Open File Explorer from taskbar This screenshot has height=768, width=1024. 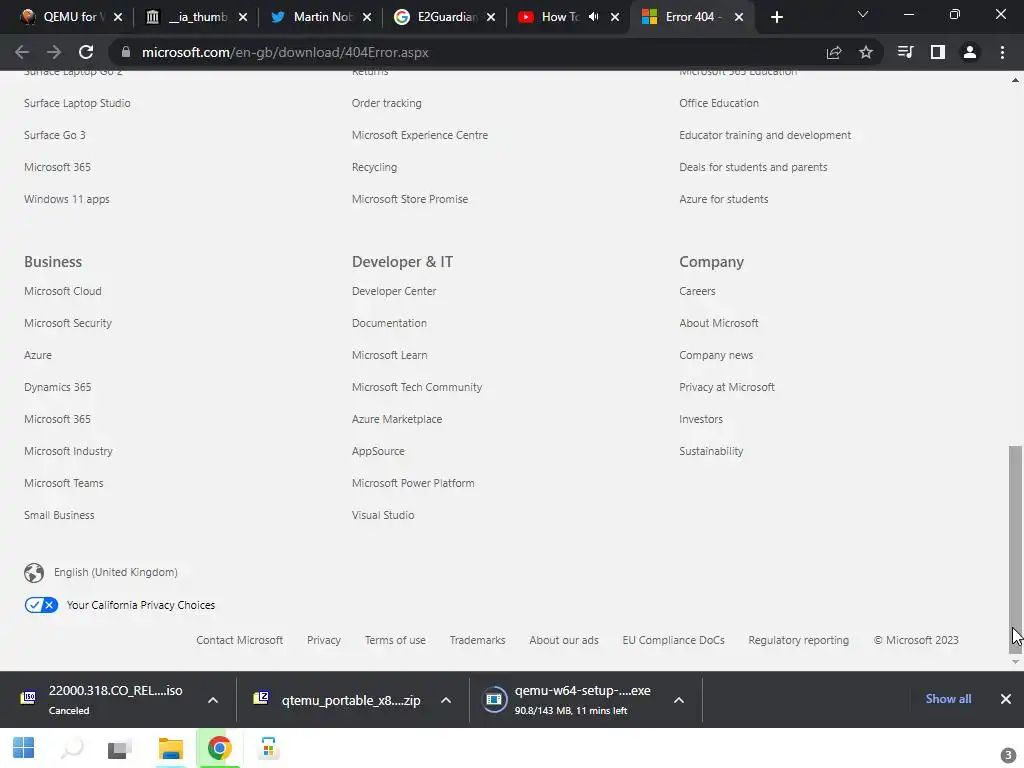[170, 748]
